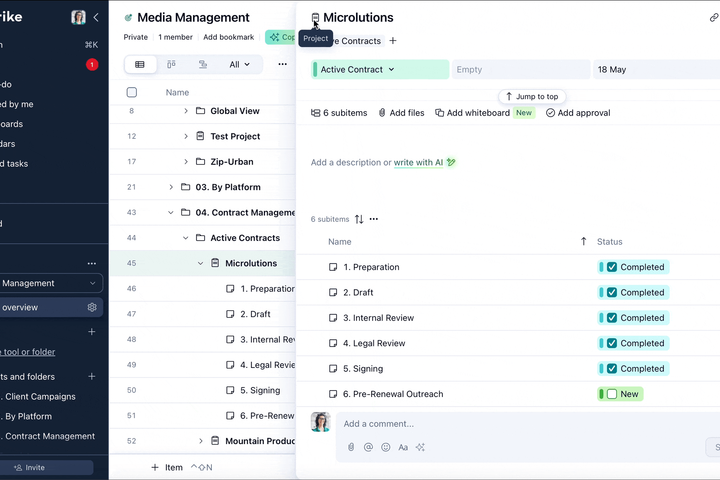
Task: Collapse the sidebar with the left chevron
Action: pyautogui.click(x=96, y=17)
